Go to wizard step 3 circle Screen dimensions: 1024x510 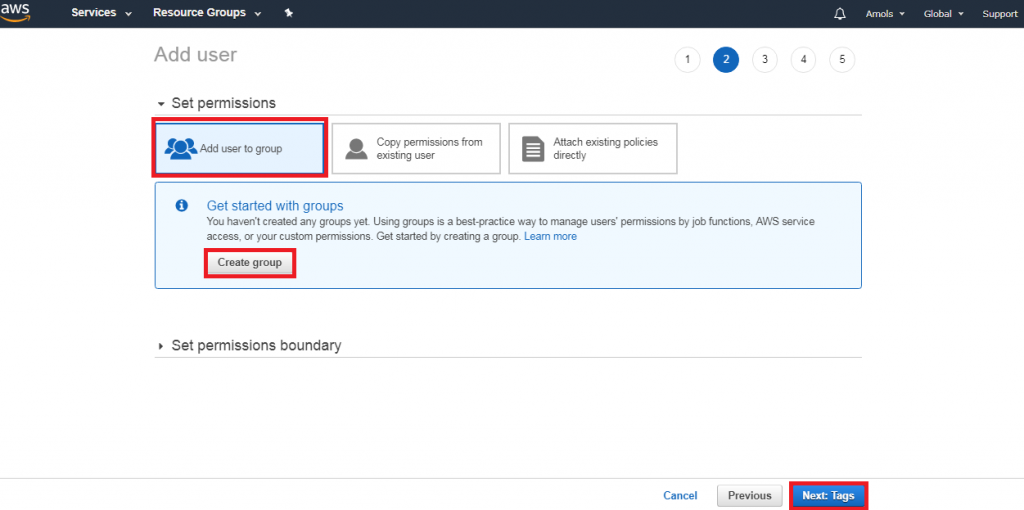click(765, 60)
